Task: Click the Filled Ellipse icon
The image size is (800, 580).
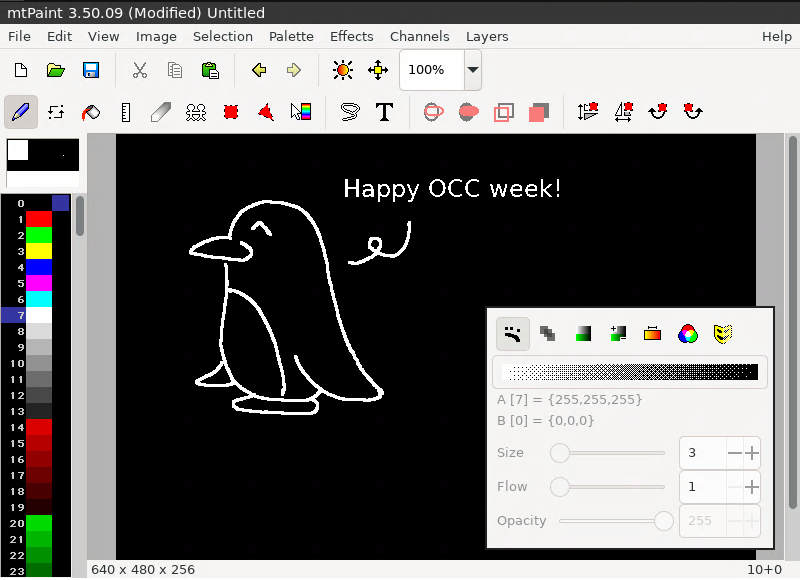Action: tap(468, 112)
